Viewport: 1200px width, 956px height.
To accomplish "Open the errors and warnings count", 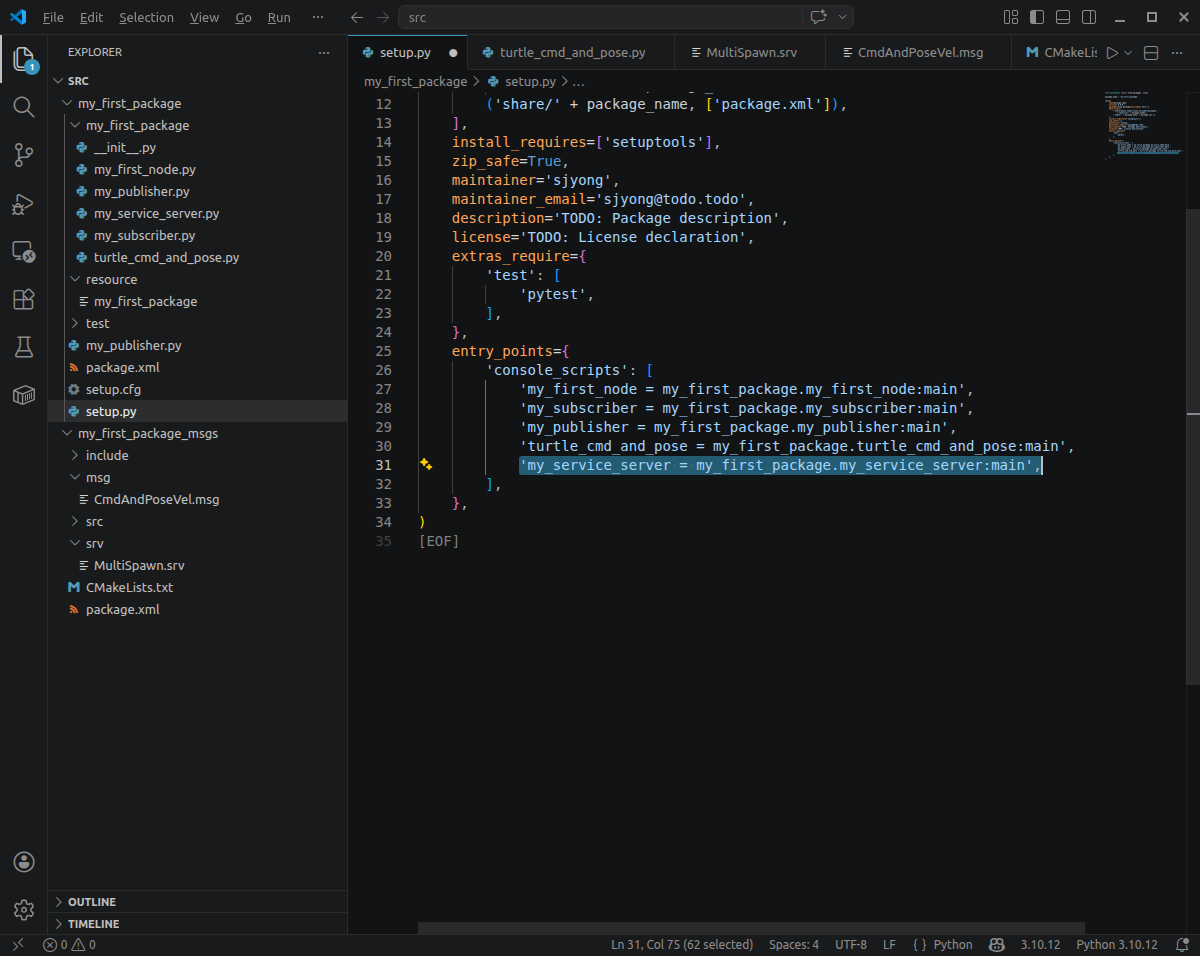I will pyautogui.click(x=69, y=944).
